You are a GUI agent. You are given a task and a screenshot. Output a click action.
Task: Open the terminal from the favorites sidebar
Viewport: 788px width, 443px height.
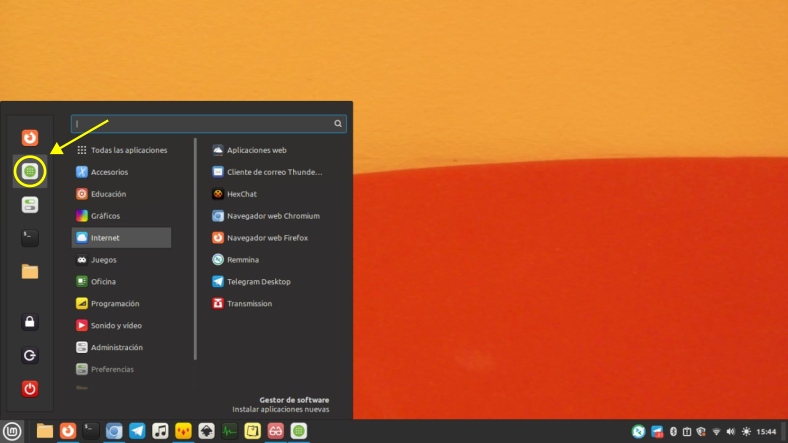[30, 238]
